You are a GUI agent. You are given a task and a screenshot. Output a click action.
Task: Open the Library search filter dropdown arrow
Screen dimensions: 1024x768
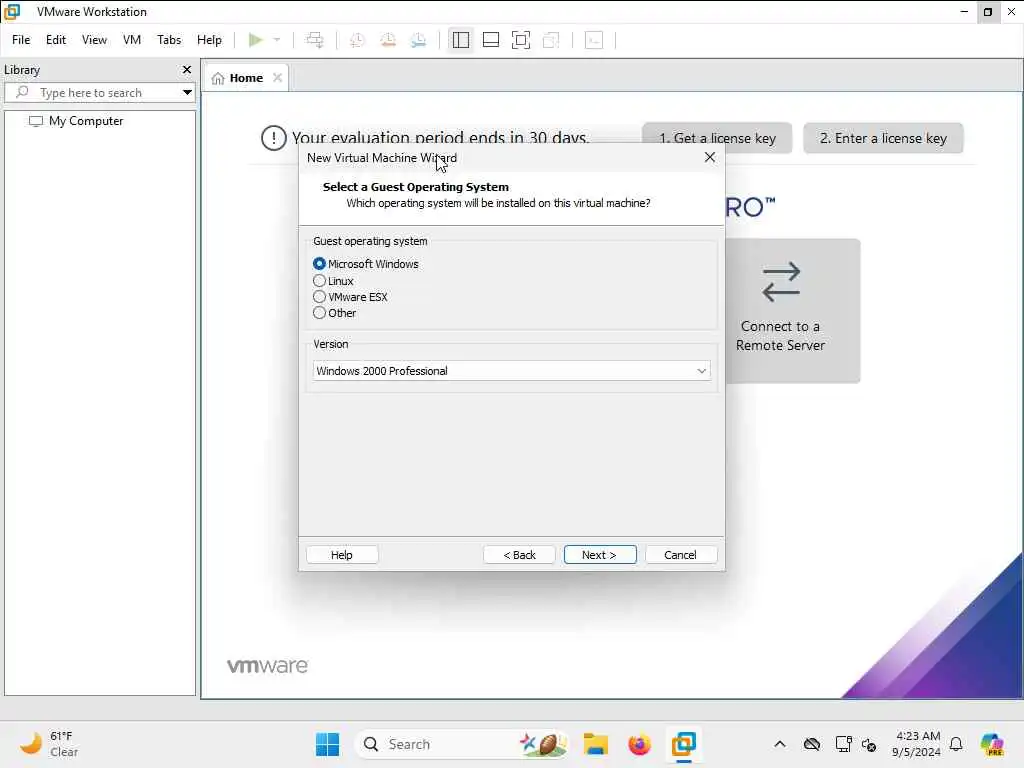[x=187, y=93]
